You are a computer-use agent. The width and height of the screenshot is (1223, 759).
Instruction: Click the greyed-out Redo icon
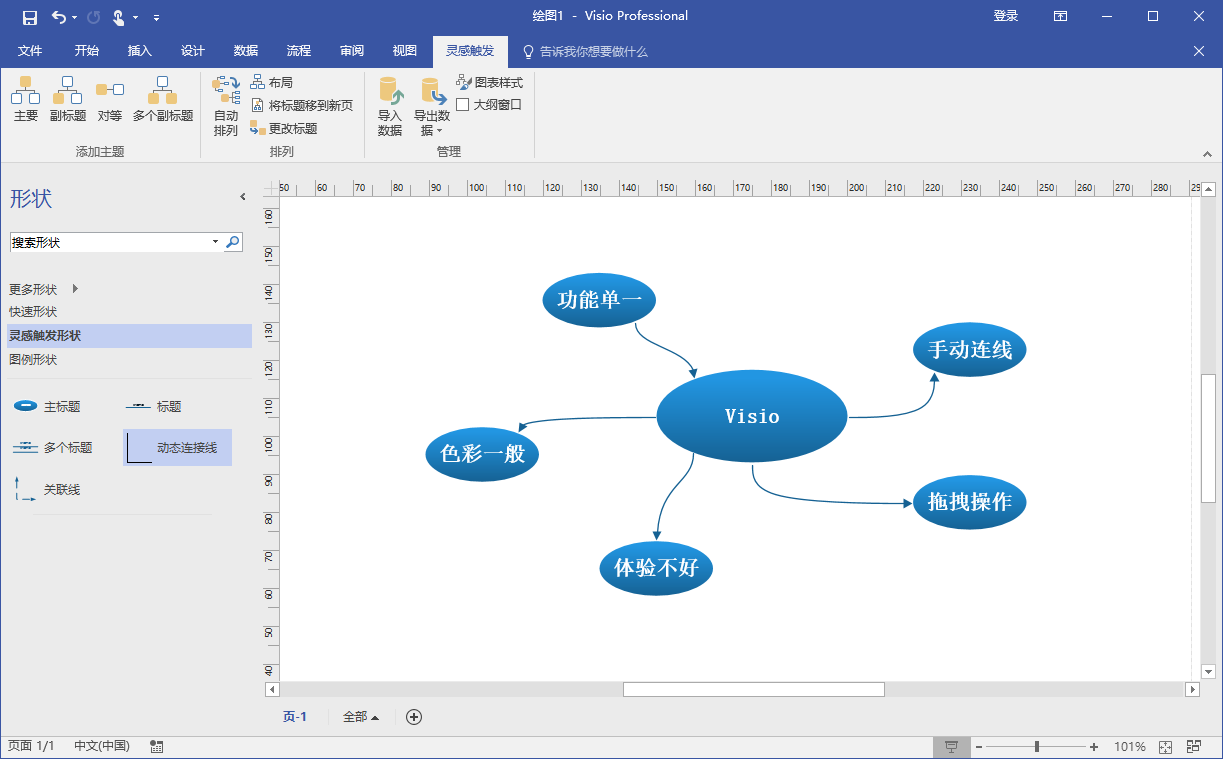click(x=94, y=17)
